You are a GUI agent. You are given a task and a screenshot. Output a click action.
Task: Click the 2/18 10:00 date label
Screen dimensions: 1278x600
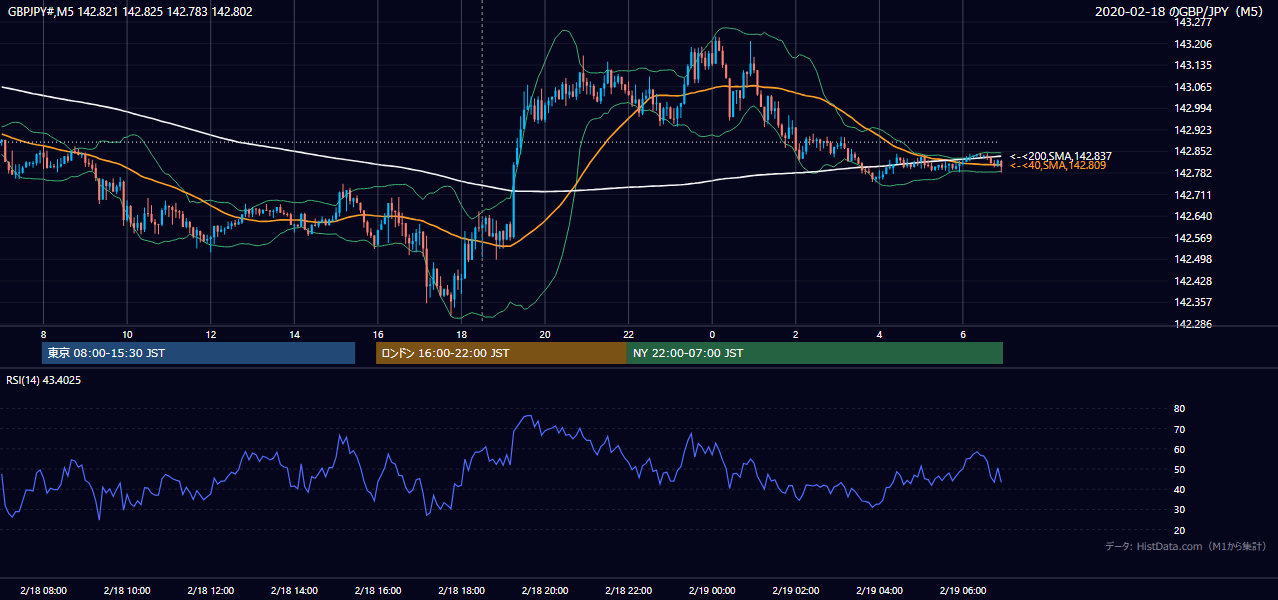127,590
